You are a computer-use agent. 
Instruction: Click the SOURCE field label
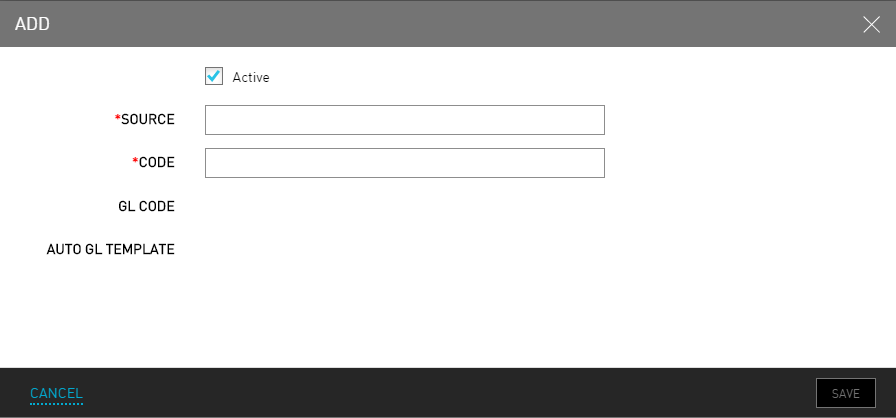[x=148, y=120]
